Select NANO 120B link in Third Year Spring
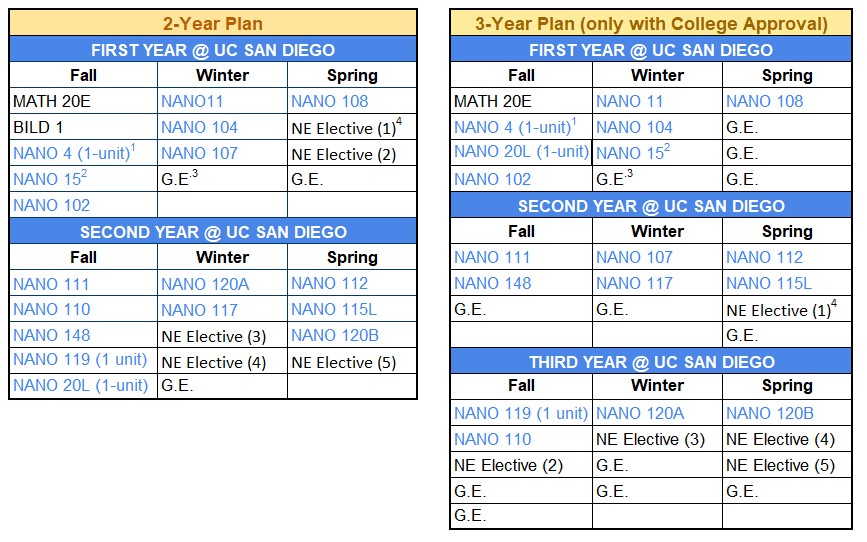The height and width of the screenshot is (542, 867). (x=770, y=413)
